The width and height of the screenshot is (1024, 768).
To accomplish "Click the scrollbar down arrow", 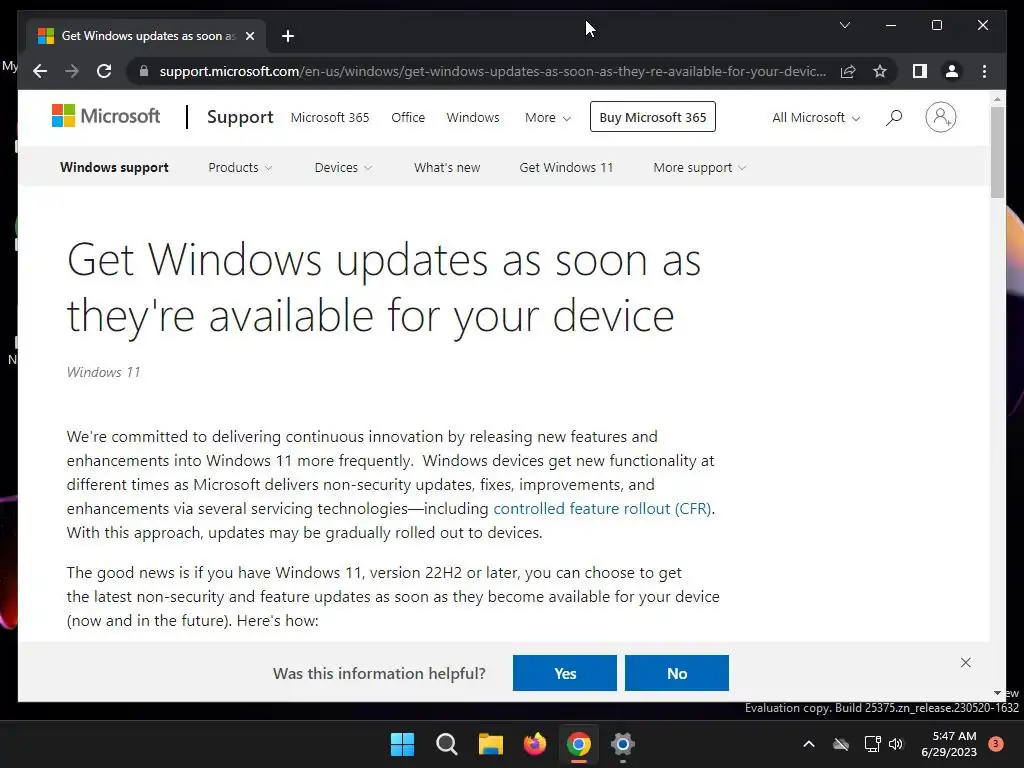I will point(997,693).
